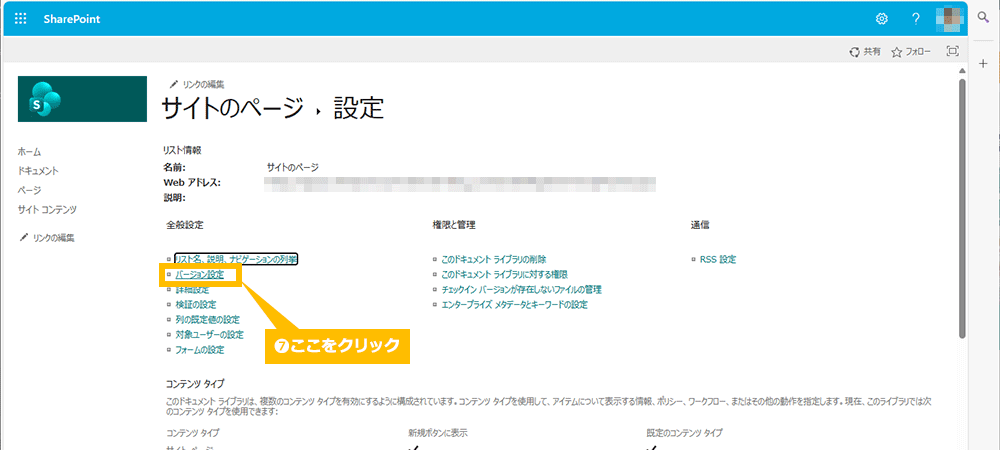
Task: Click the SharePoint site logo
Action: tap(82, 99)
